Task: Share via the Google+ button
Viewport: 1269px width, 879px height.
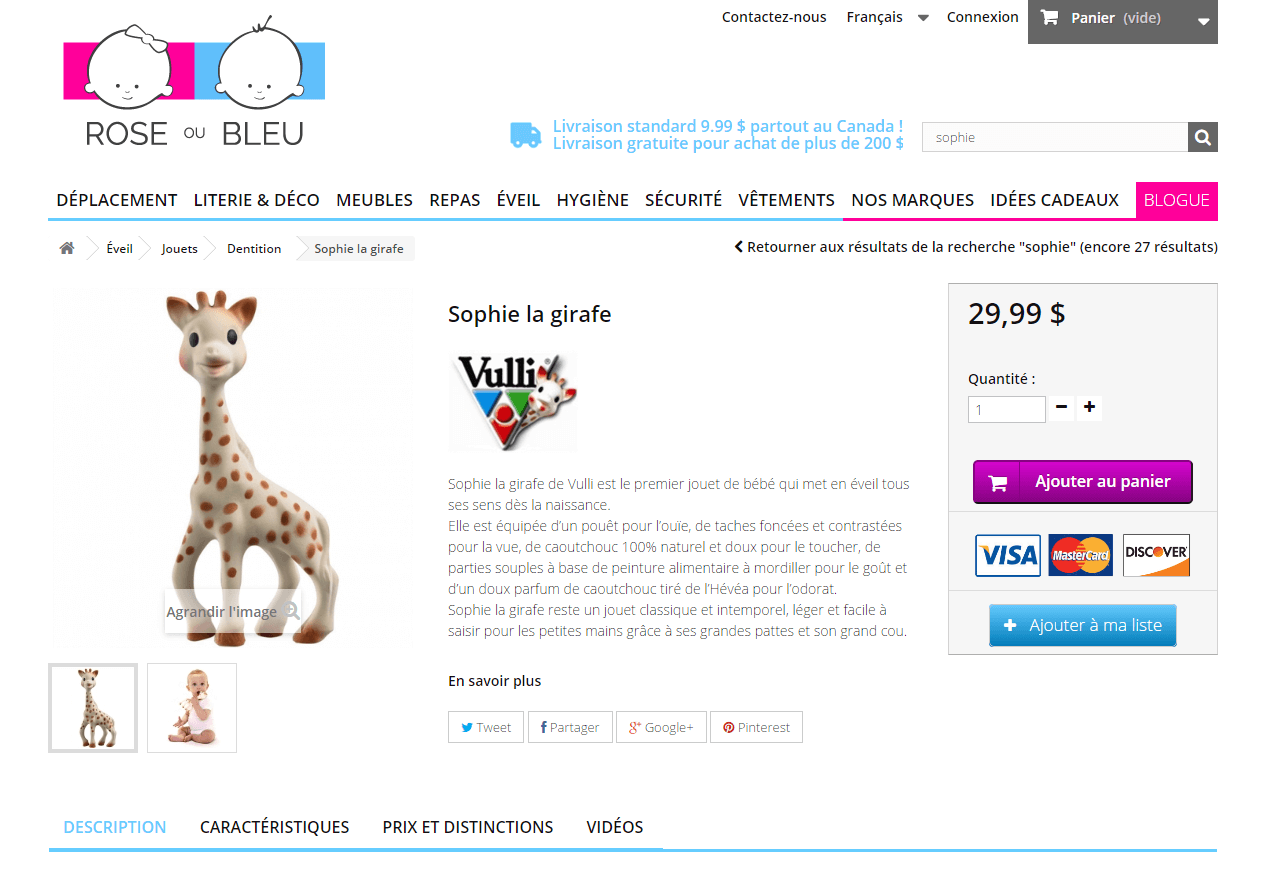Action: click(661, 727)
